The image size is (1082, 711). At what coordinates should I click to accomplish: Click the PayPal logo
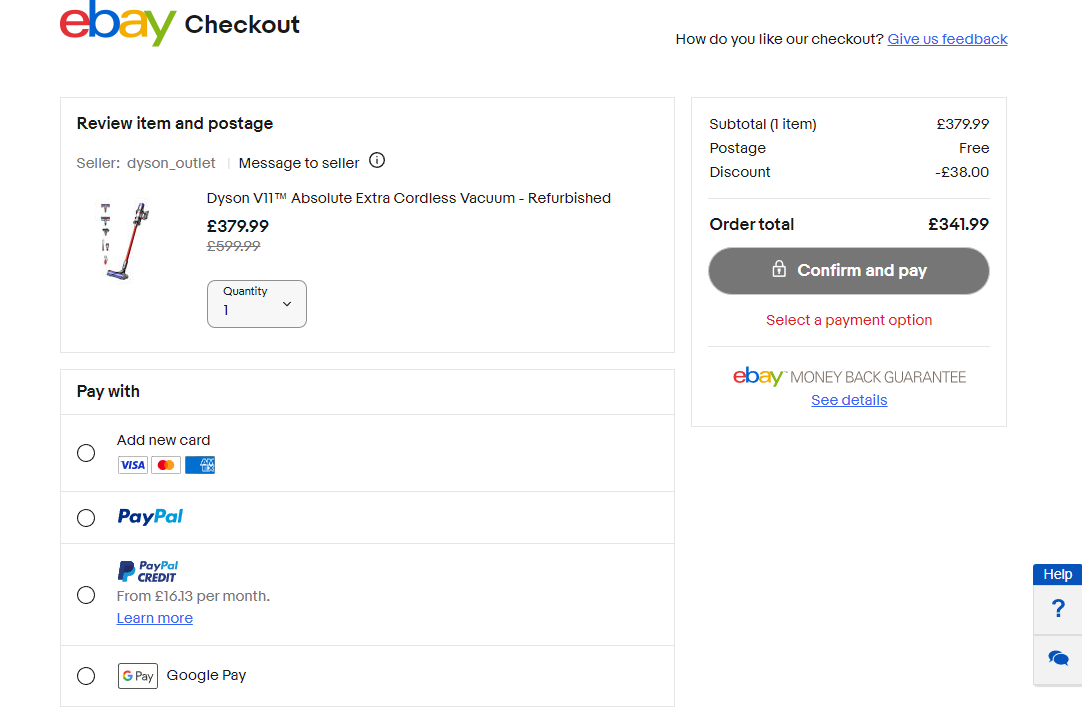click(x=149, y=517)
